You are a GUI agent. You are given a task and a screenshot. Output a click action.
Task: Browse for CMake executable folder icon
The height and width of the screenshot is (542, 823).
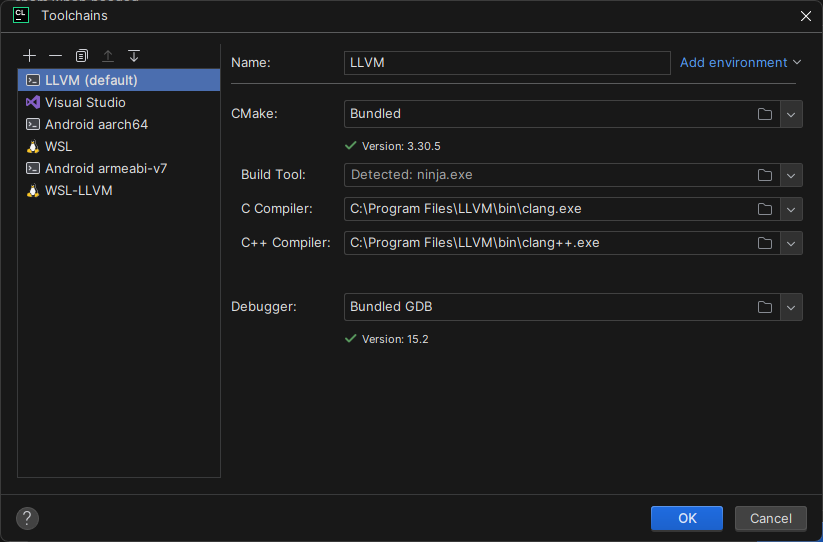click(x=765, y=114)
